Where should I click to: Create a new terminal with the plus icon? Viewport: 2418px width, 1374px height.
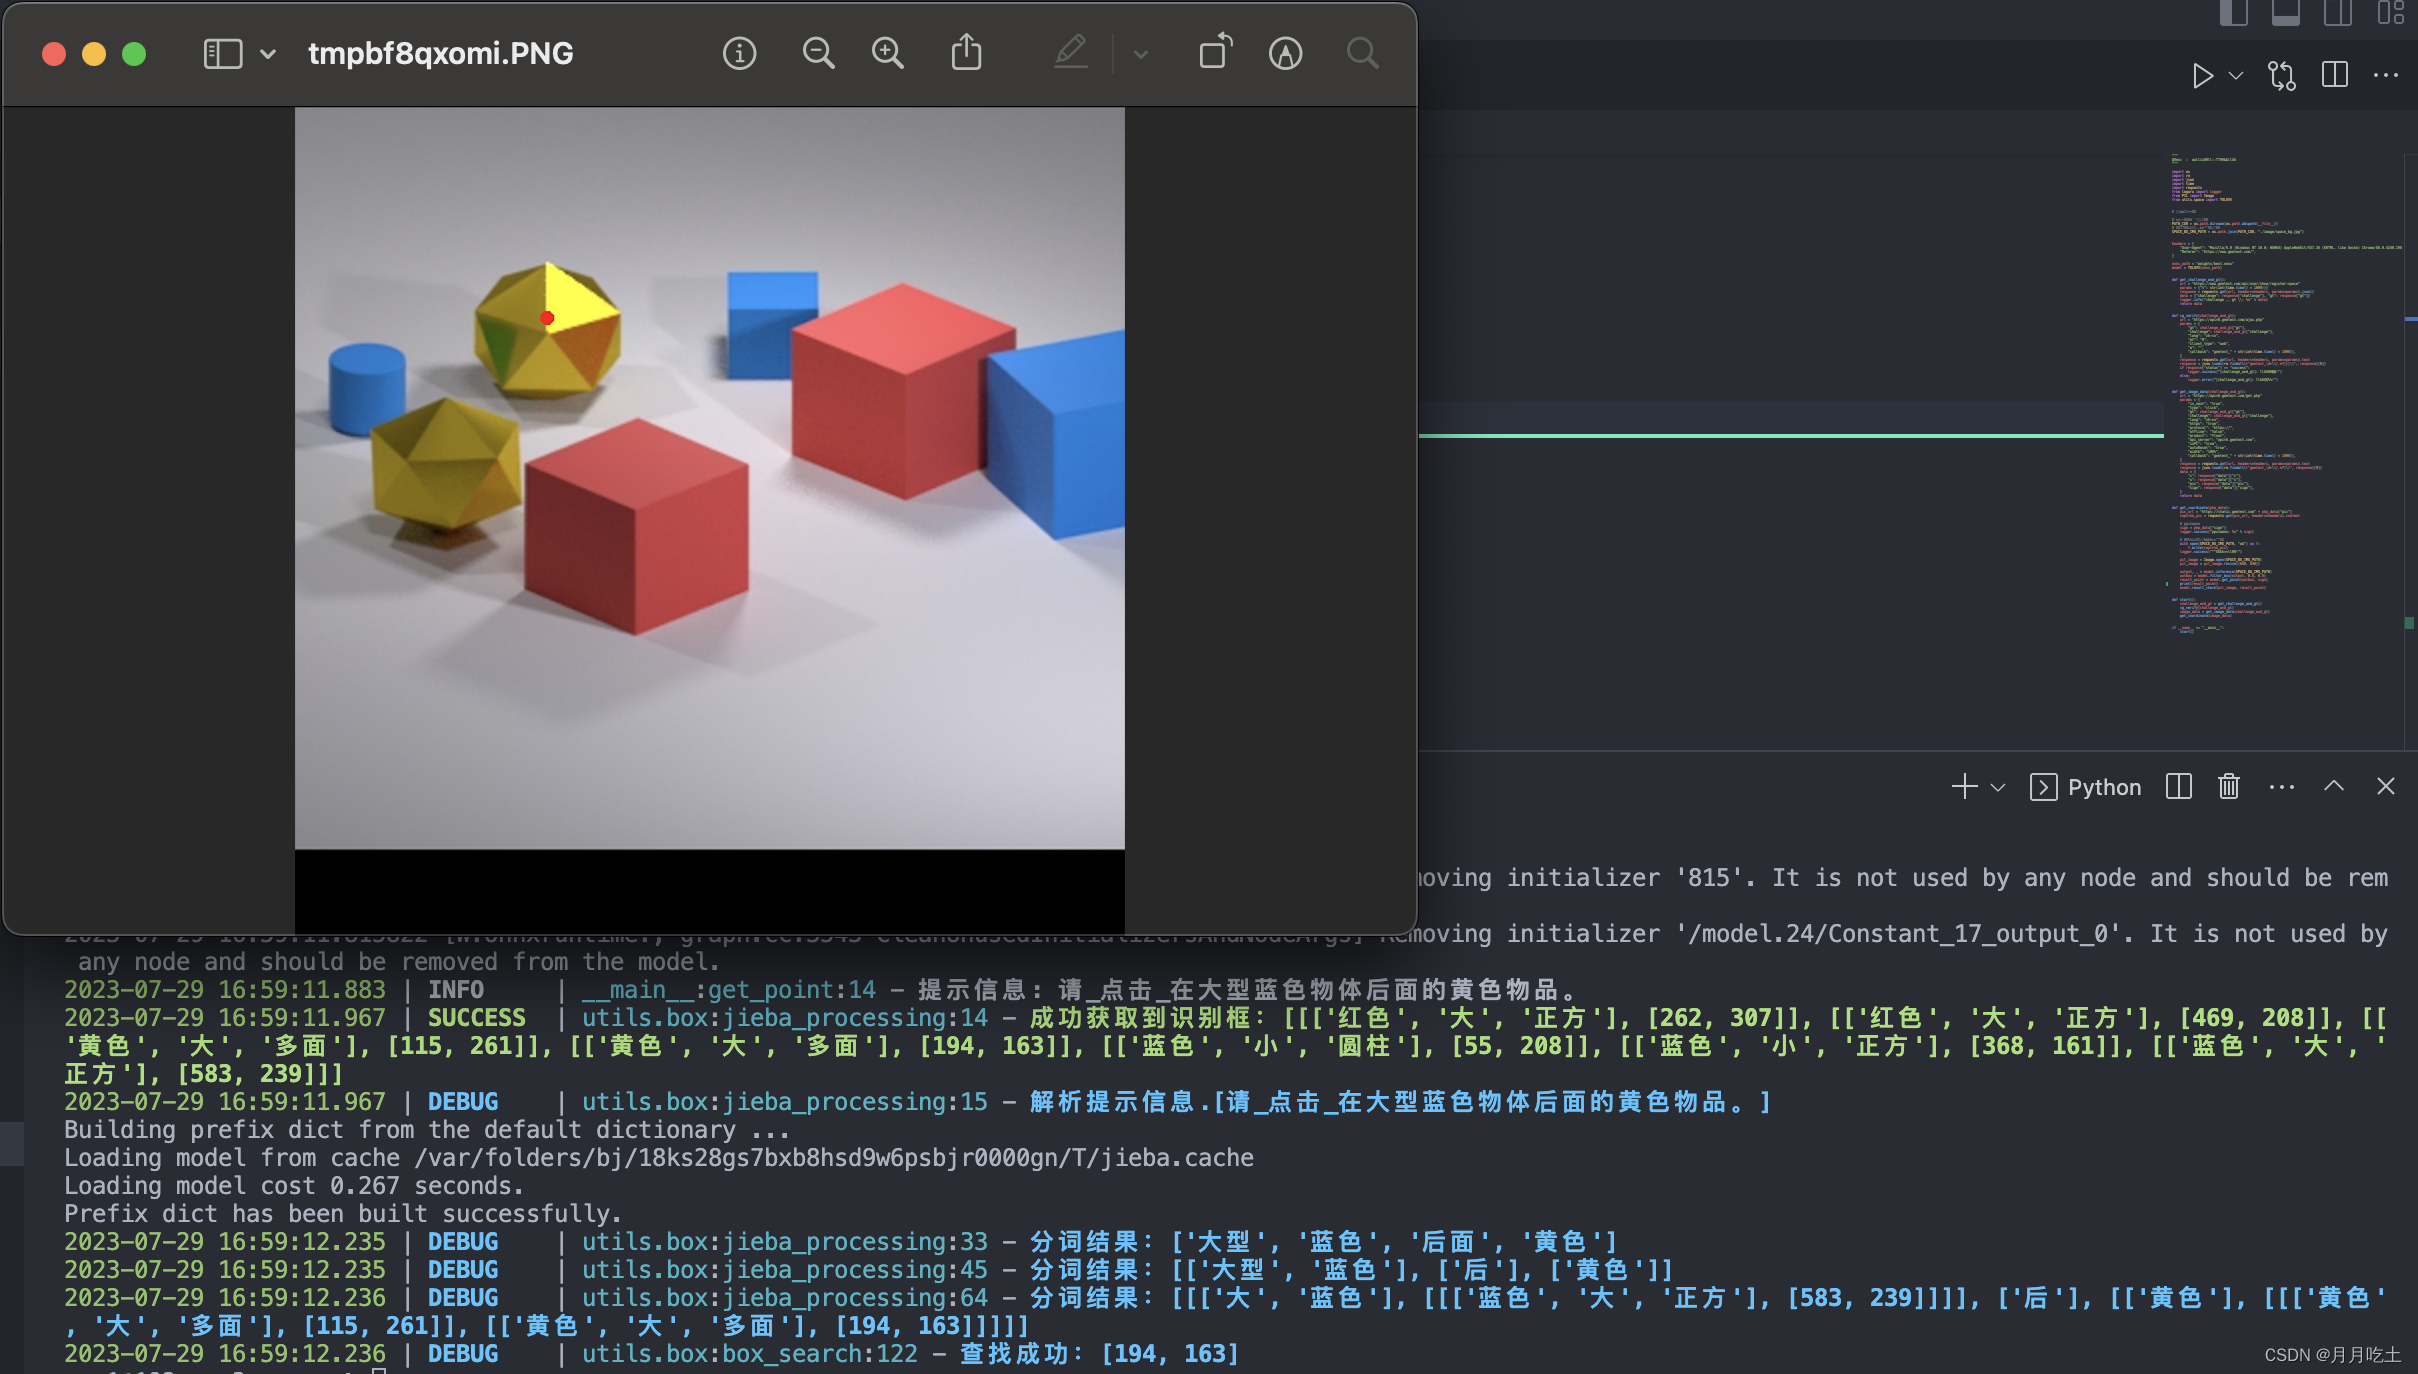point(1964,787)
